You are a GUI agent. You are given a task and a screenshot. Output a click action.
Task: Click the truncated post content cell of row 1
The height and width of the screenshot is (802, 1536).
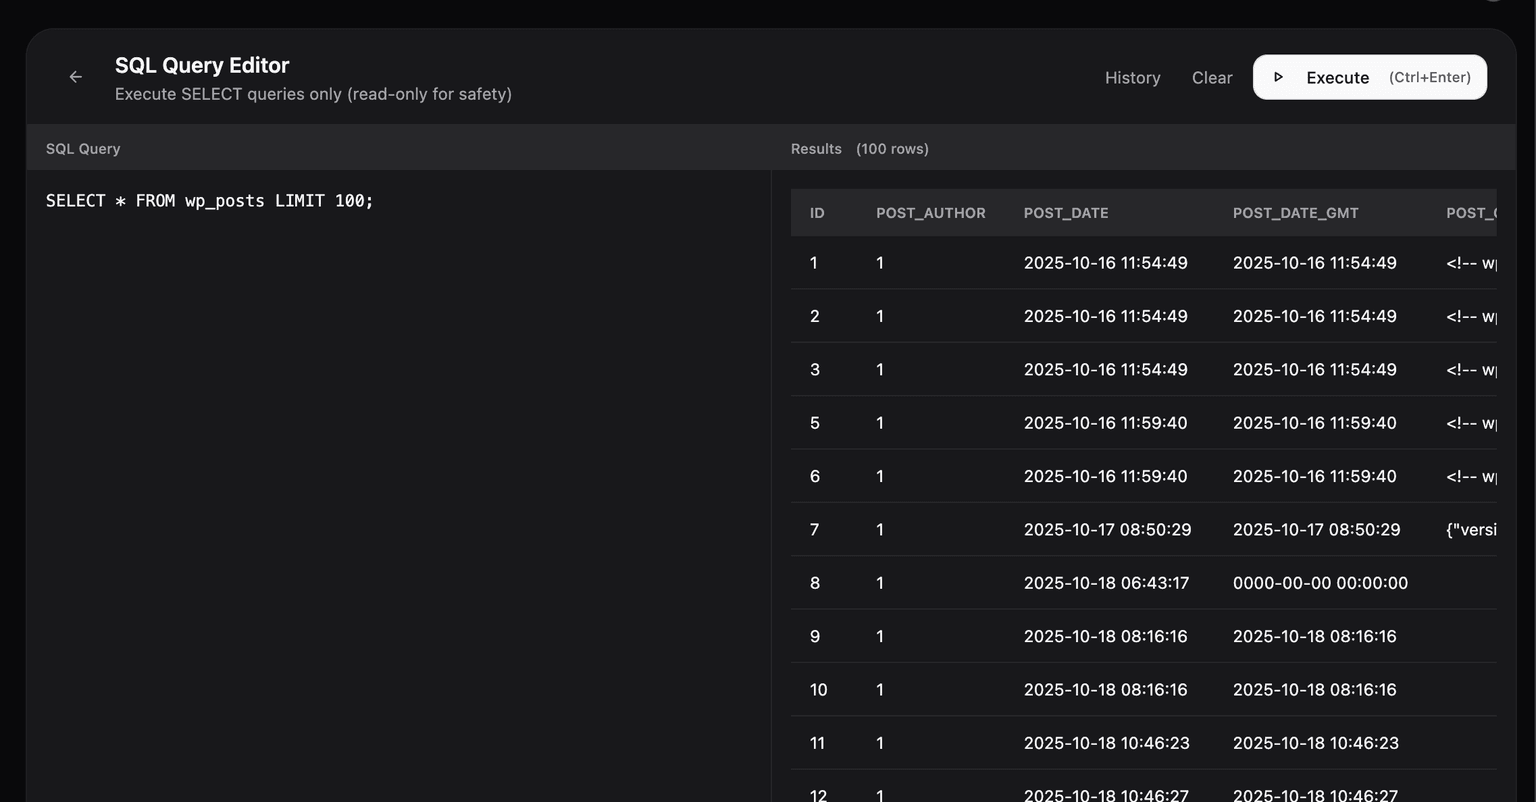(x=1470, y=262)
